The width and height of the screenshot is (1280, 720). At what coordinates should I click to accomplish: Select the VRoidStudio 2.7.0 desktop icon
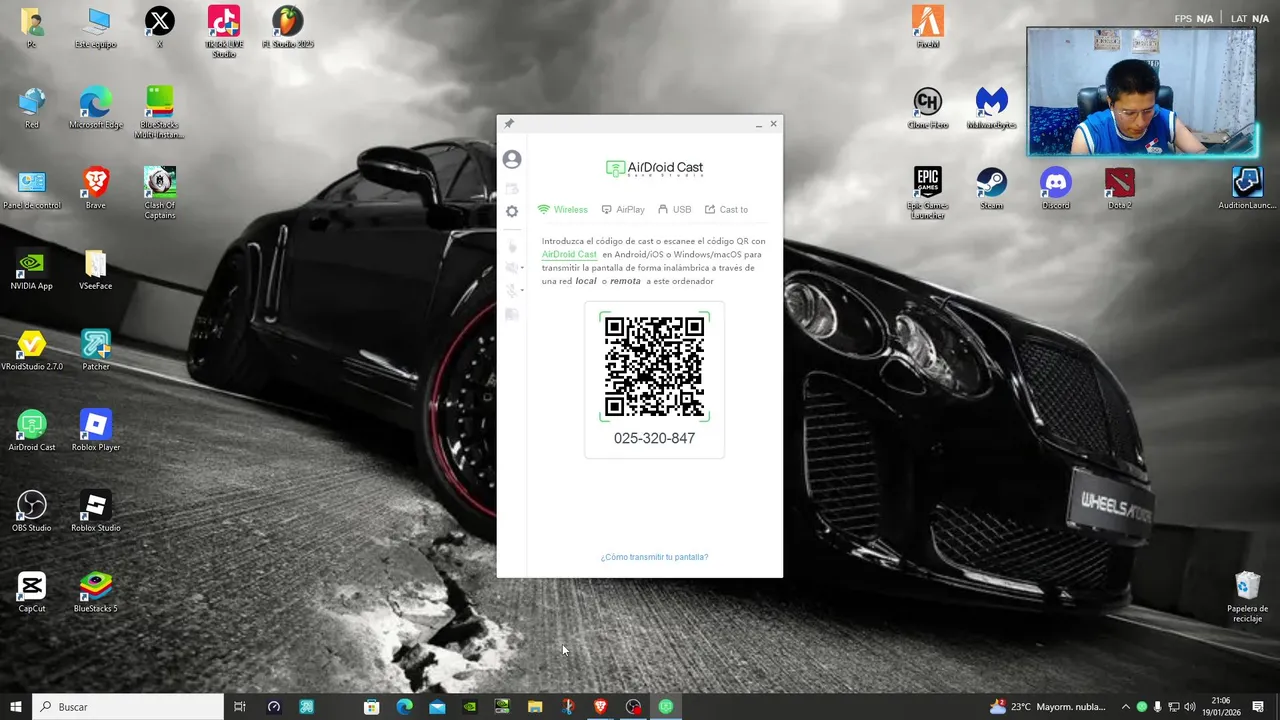tap(32, 350)
